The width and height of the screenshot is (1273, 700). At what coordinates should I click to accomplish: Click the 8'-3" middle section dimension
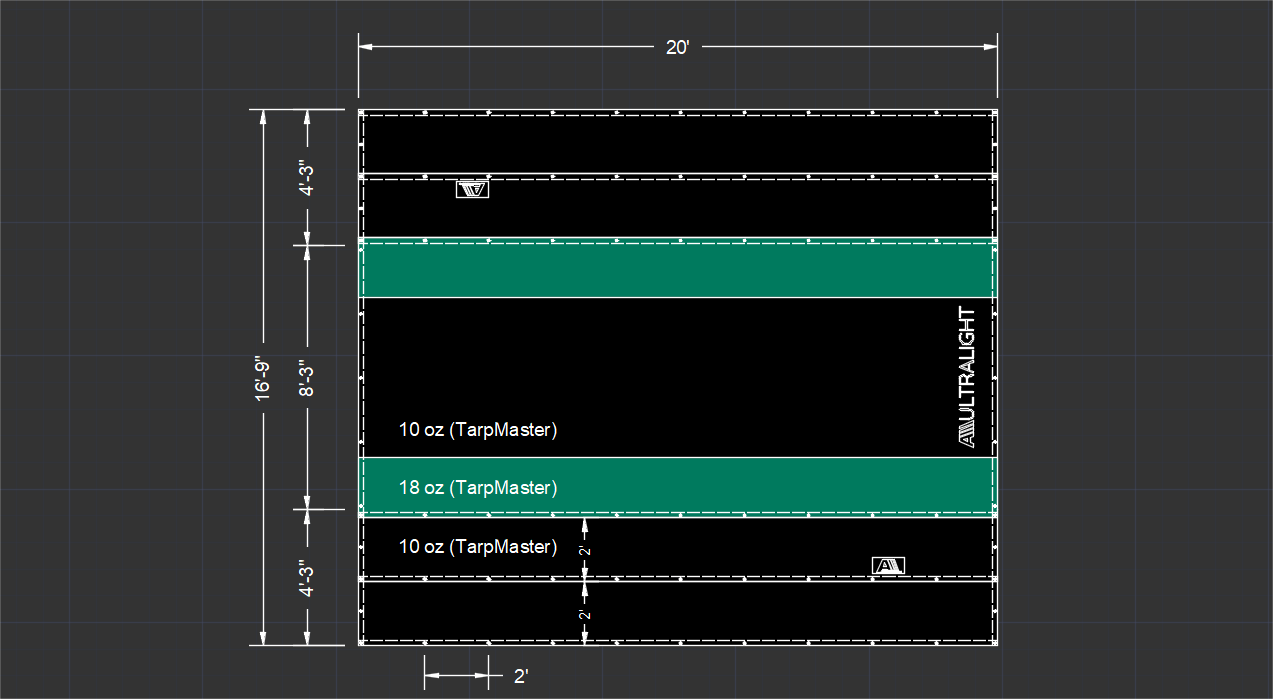pyautogui.click(x=308, y=378)
